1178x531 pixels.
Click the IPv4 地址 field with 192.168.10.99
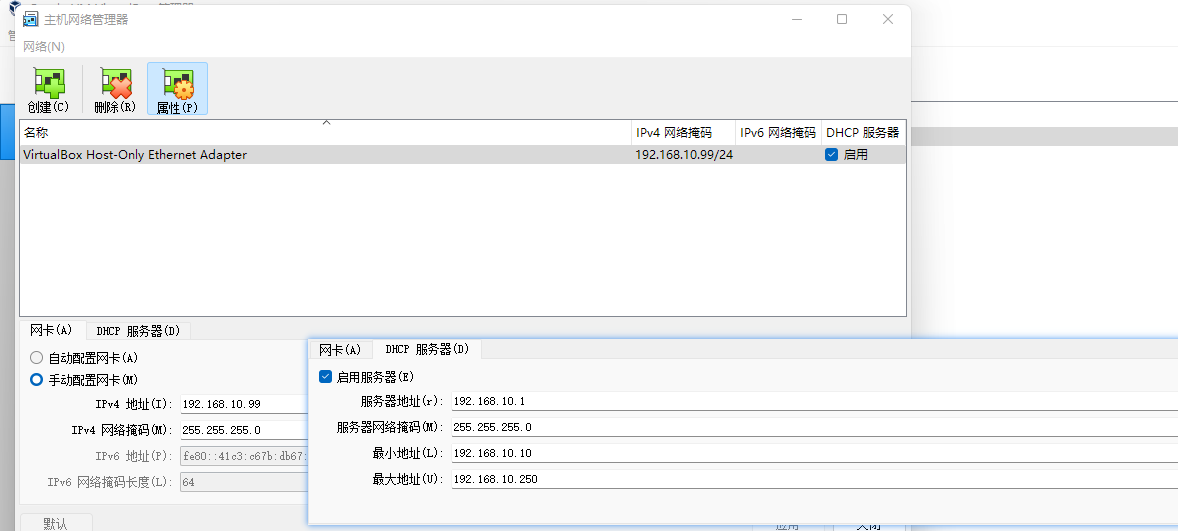tap(244, 404)
